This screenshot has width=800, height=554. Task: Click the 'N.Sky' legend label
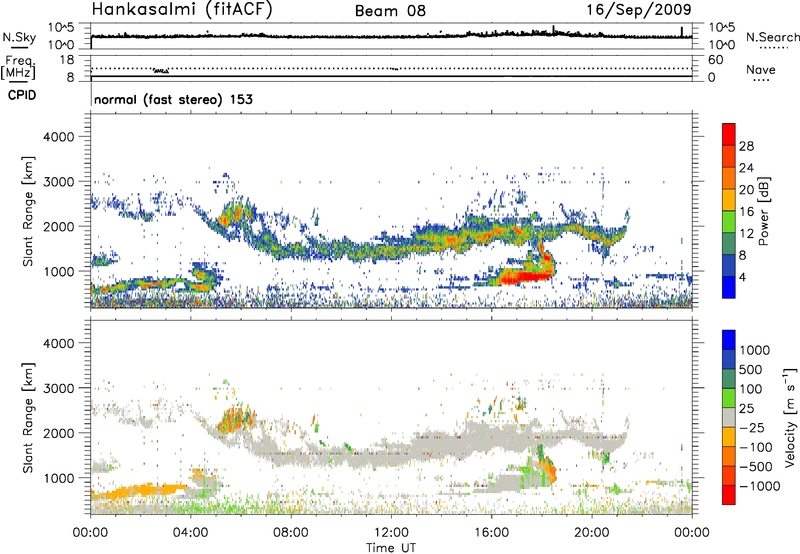coord(19,37)
